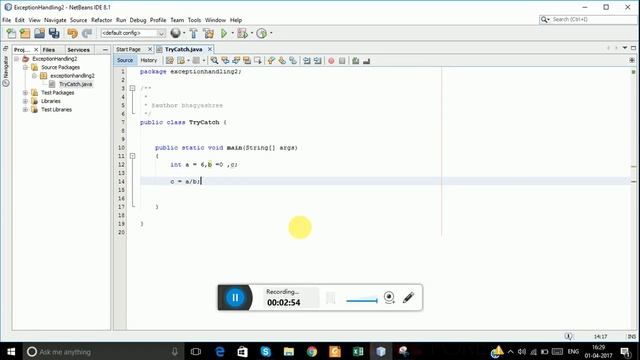Screen dimensions: 640x360
Task: Click Toggle Bookmark editor icon
Action: click(x=293, y=61)
